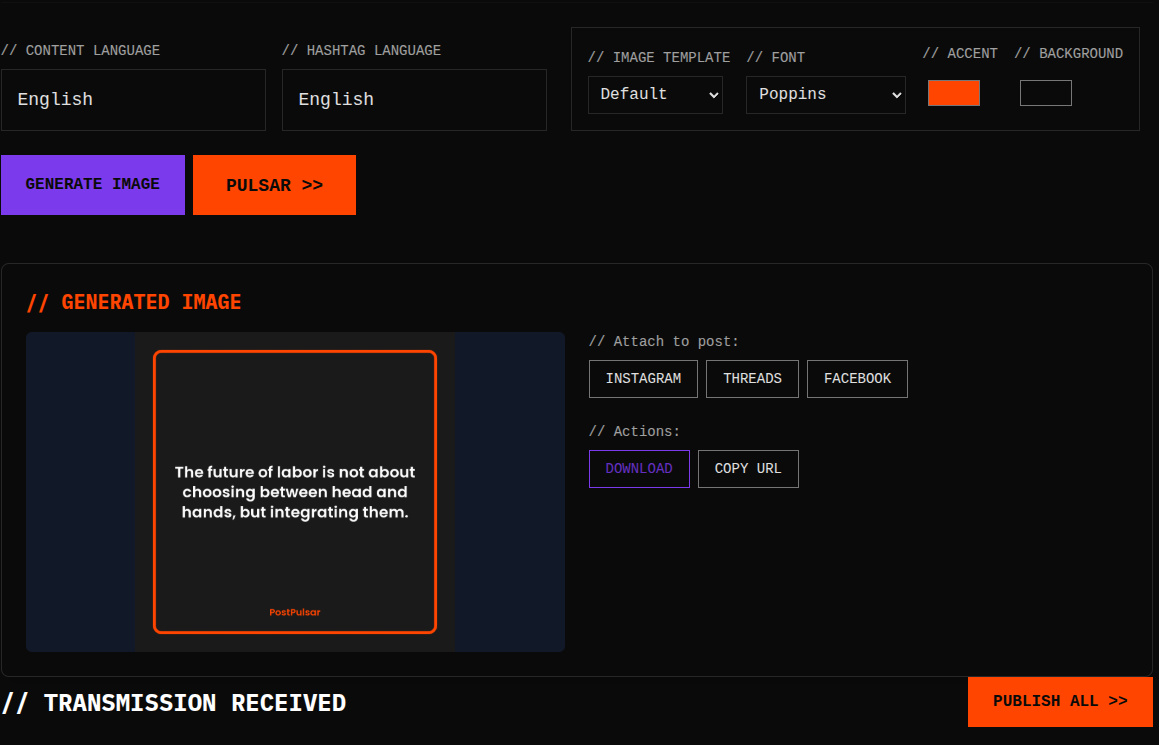
Task: Open the Background color swatch
Action: 1045,93
